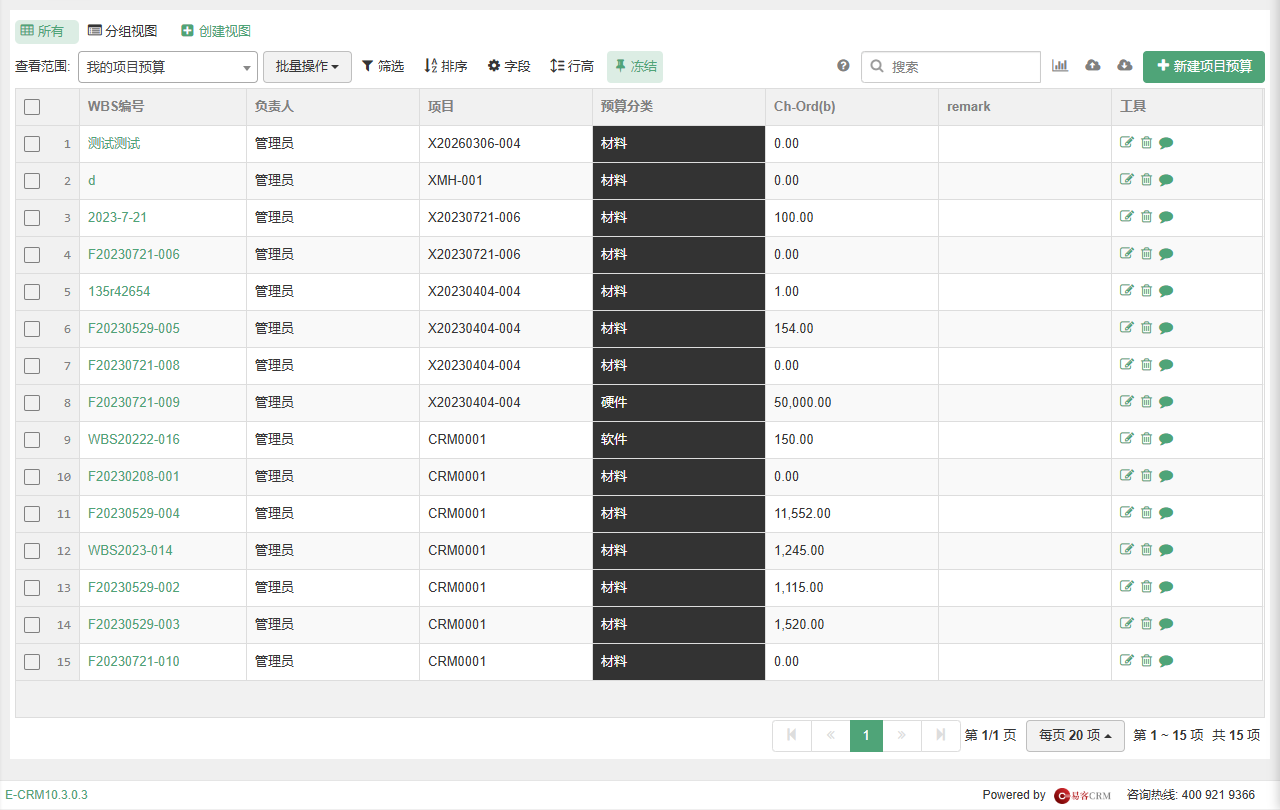This screenshot has width=1280, height=810.
Task: Open the chart statistics icon
Action: coord(1060,66)
